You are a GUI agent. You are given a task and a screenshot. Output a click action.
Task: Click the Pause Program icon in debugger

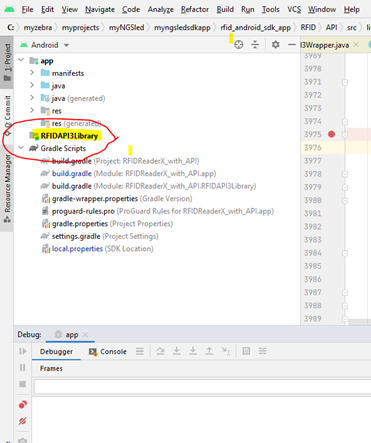[x=22, y=367]
